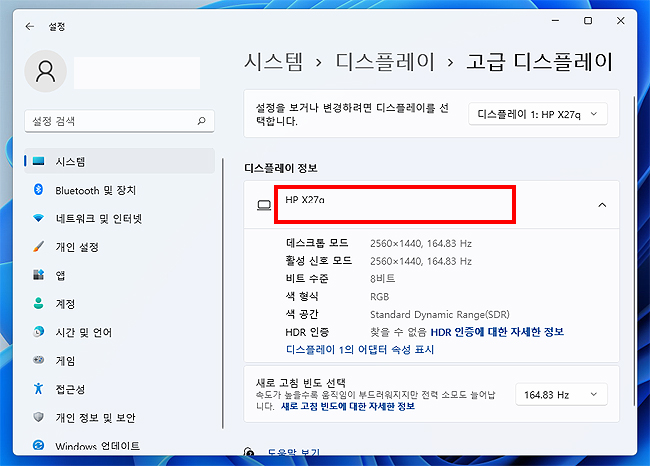Open 디스플레이 1의 어댑터 속성 표시 link

tap(360, 350)
